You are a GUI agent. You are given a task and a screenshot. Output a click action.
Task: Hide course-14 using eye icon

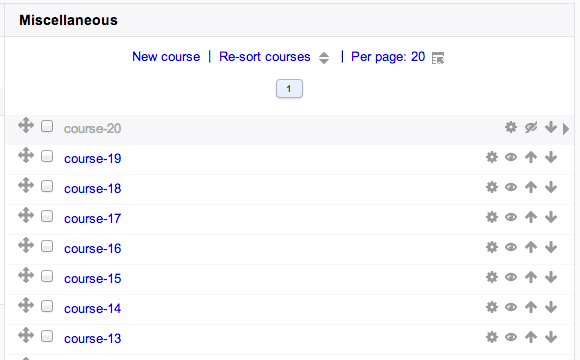coord(511,307)
